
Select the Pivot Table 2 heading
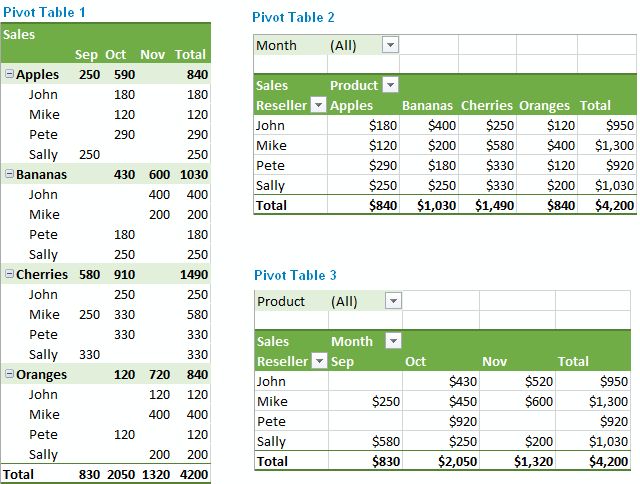pyautogui.click(x=293, y=17)
